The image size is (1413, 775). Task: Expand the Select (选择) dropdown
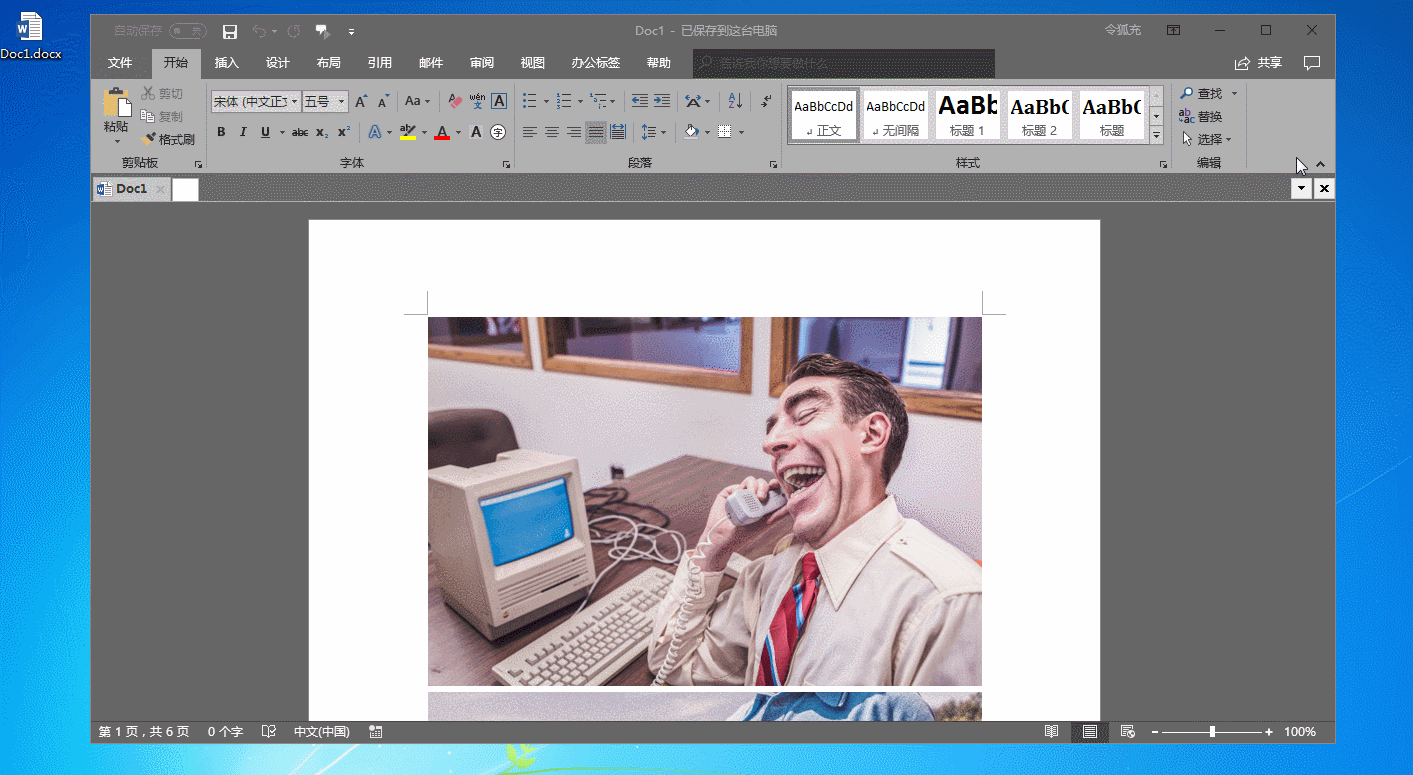(1206, 139)
